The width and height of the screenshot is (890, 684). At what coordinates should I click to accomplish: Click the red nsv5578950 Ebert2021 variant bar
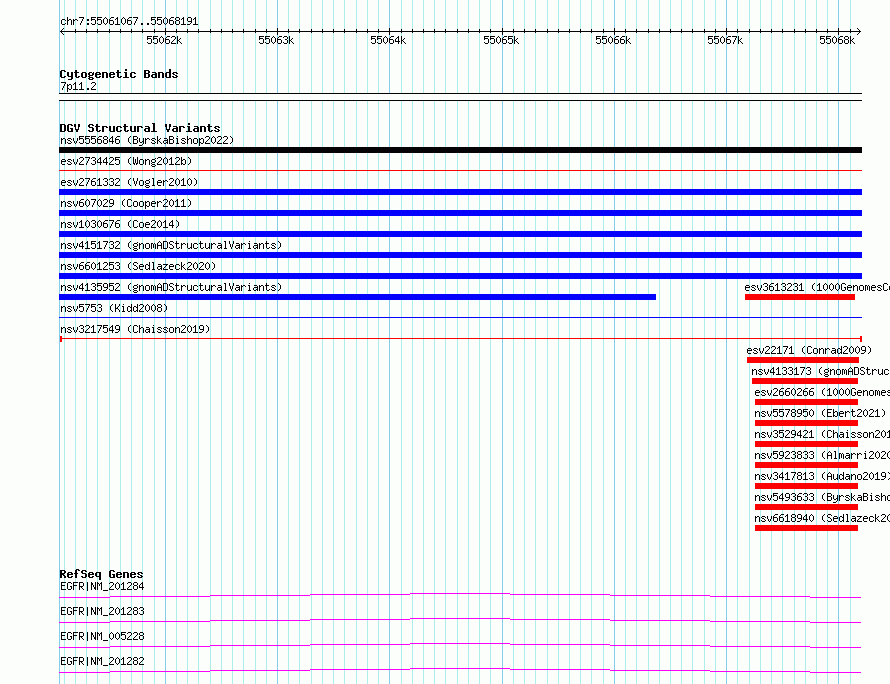pos(806,423)
